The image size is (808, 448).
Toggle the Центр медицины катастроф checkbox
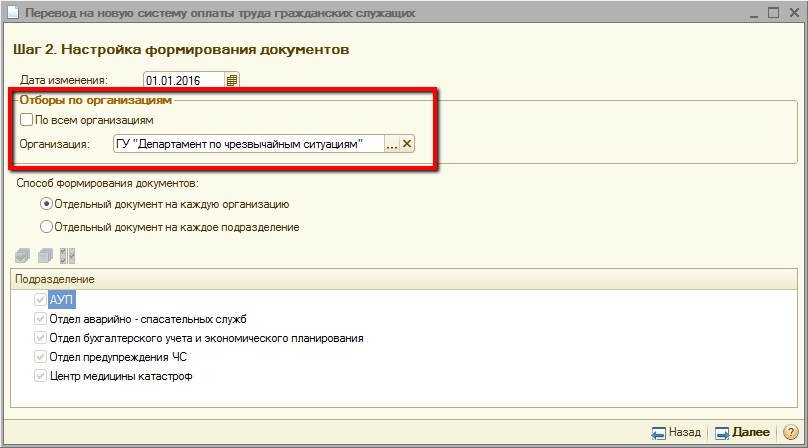(x=40, y=376)
